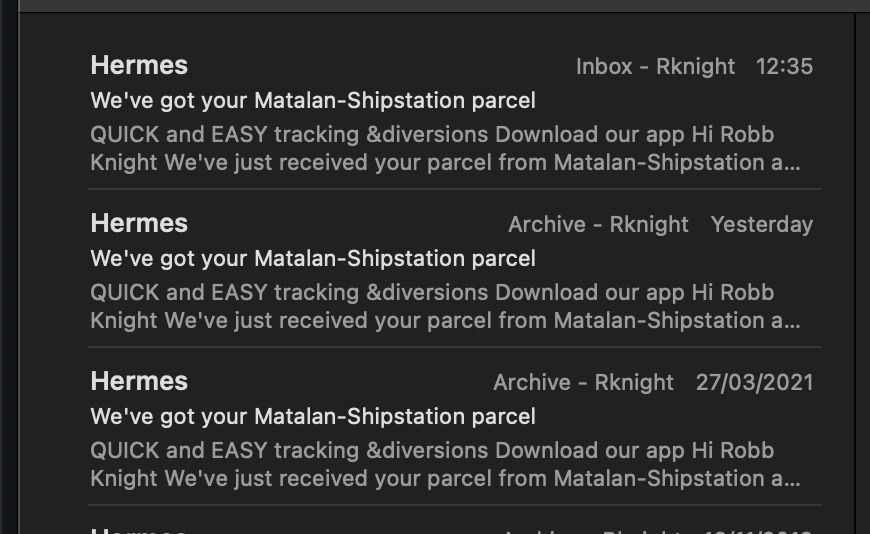Screen dimensions: 870x534
Task: Click the preview text of the 12:35 message
Action: click(x=445, y=148)
